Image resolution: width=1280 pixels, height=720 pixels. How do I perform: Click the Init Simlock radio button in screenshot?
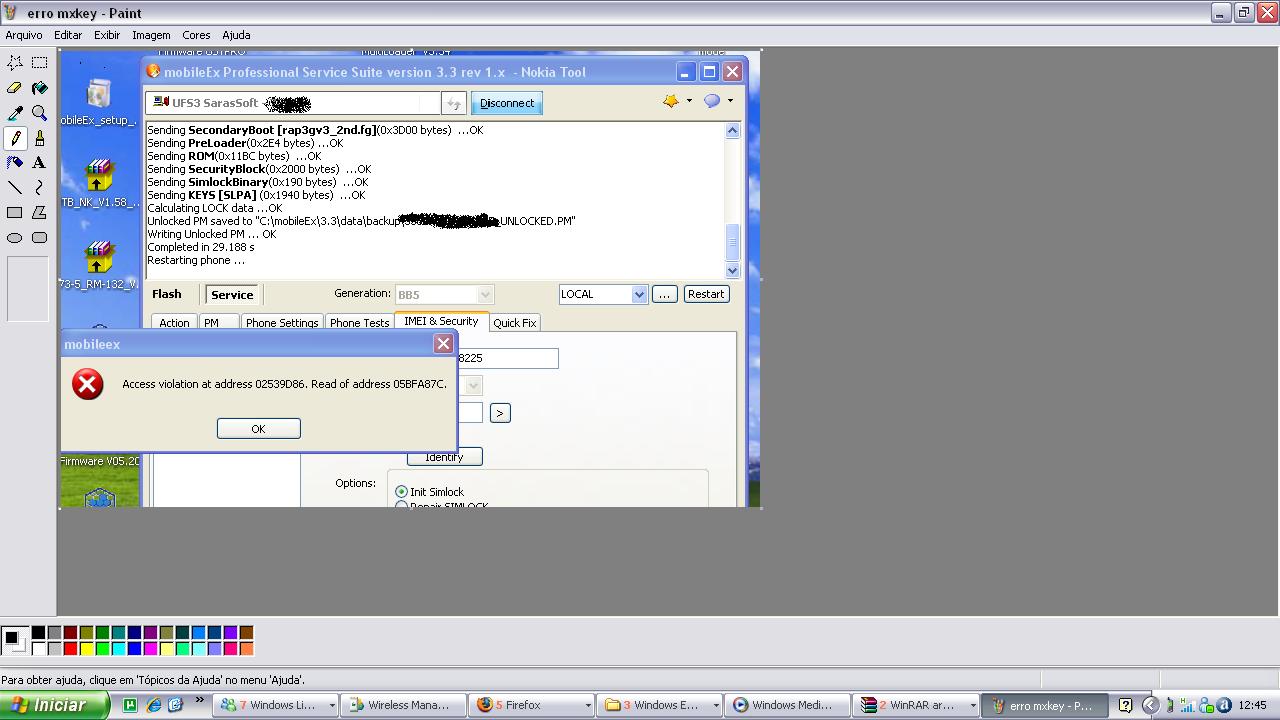(402, 492)
